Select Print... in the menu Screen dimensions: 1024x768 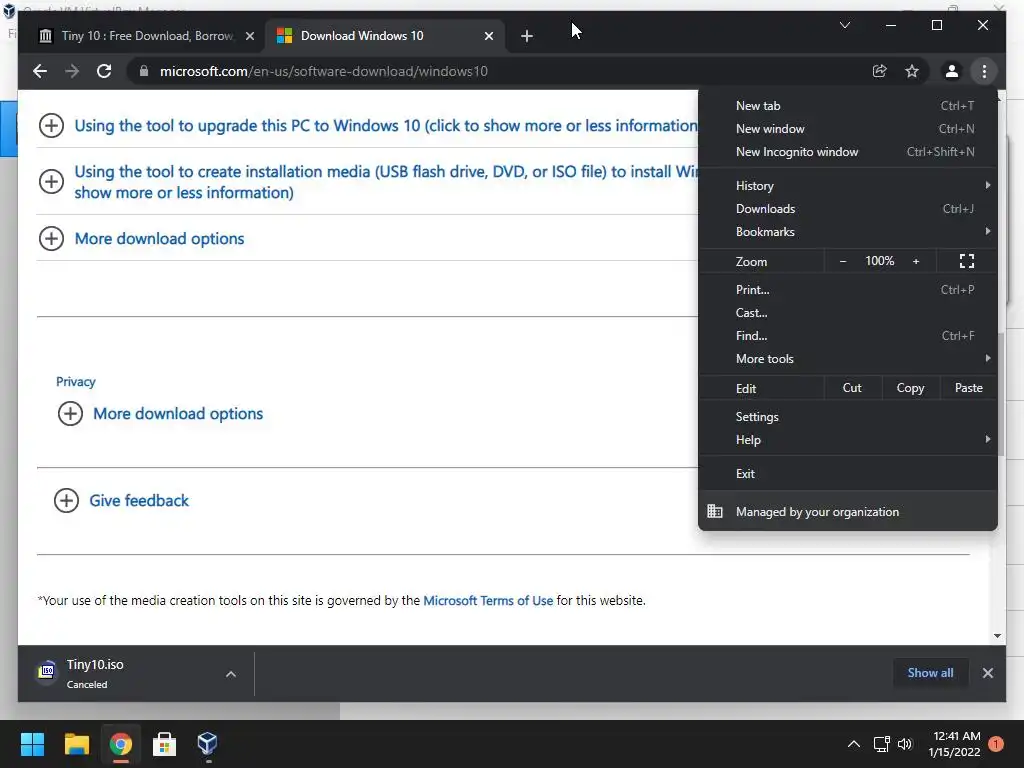coord(848,289)
